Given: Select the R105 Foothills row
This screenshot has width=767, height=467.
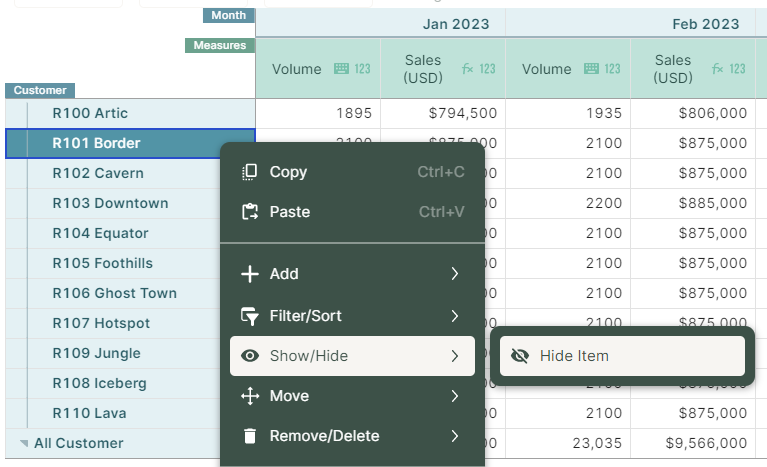Looking at the screenshot, I should [x=113, y=263].
